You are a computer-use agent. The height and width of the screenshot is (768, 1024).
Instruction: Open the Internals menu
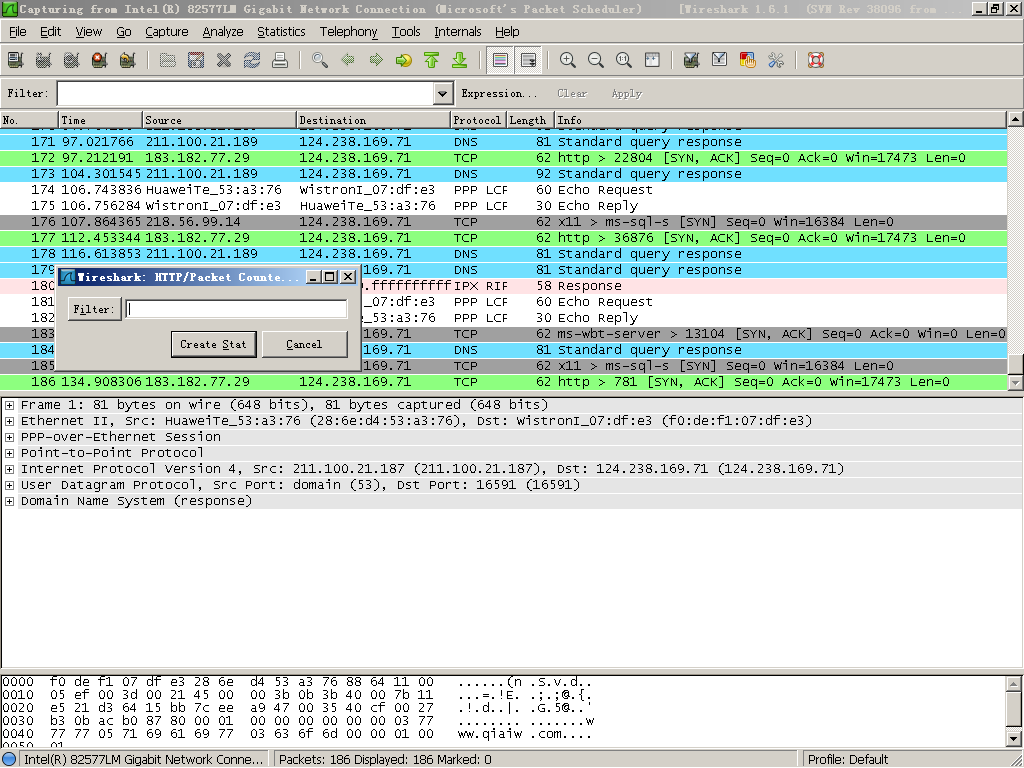tap(458, 31)
